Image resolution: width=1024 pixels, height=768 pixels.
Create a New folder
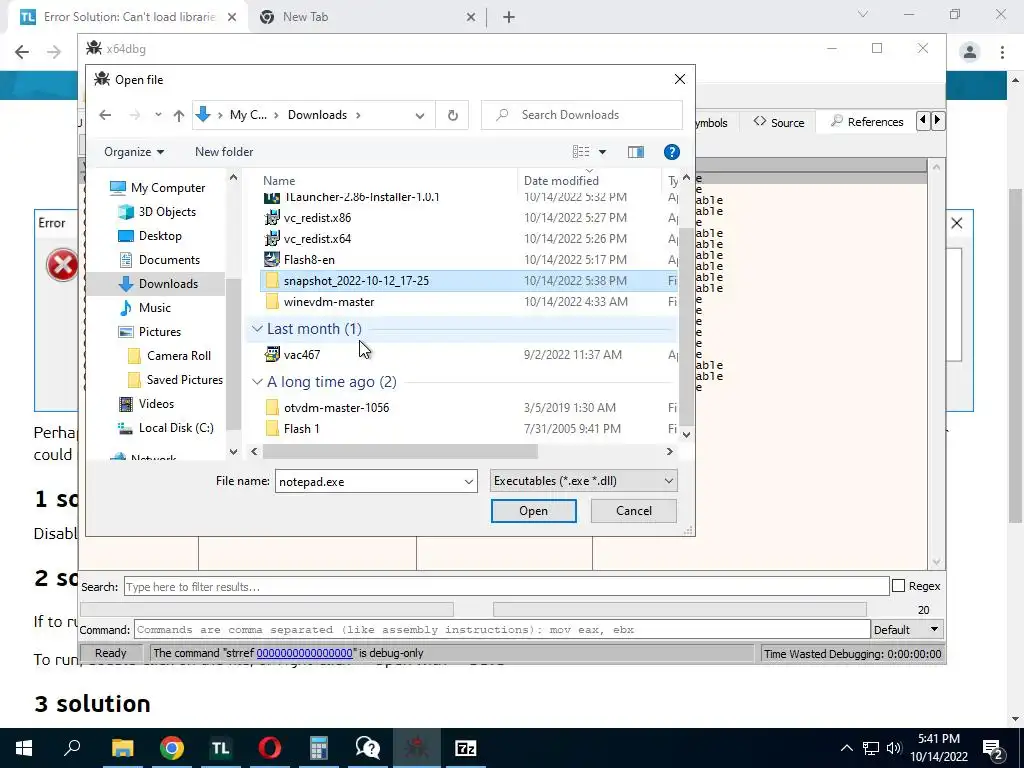tap(224, 152)
